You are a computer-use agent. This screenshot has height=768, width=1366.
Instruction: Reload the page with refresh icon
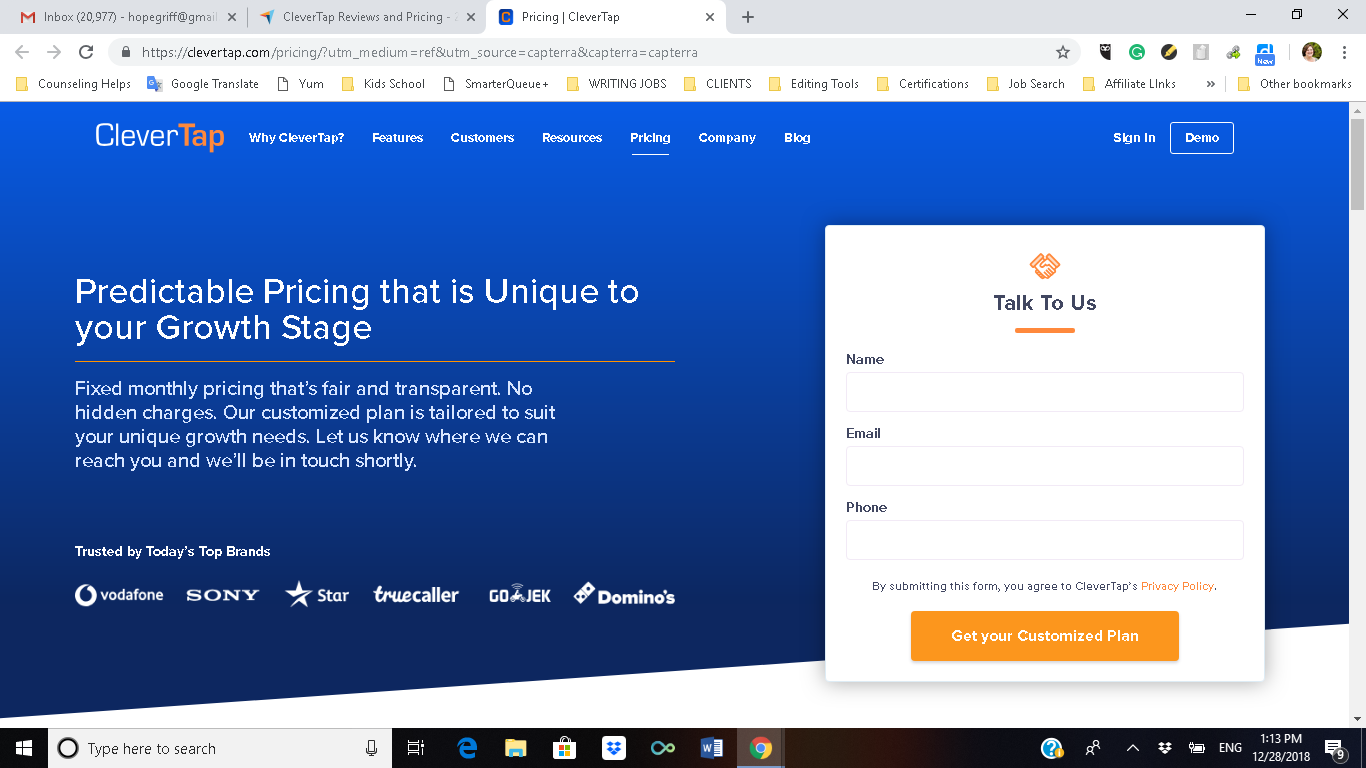click(x=86, y=52)
